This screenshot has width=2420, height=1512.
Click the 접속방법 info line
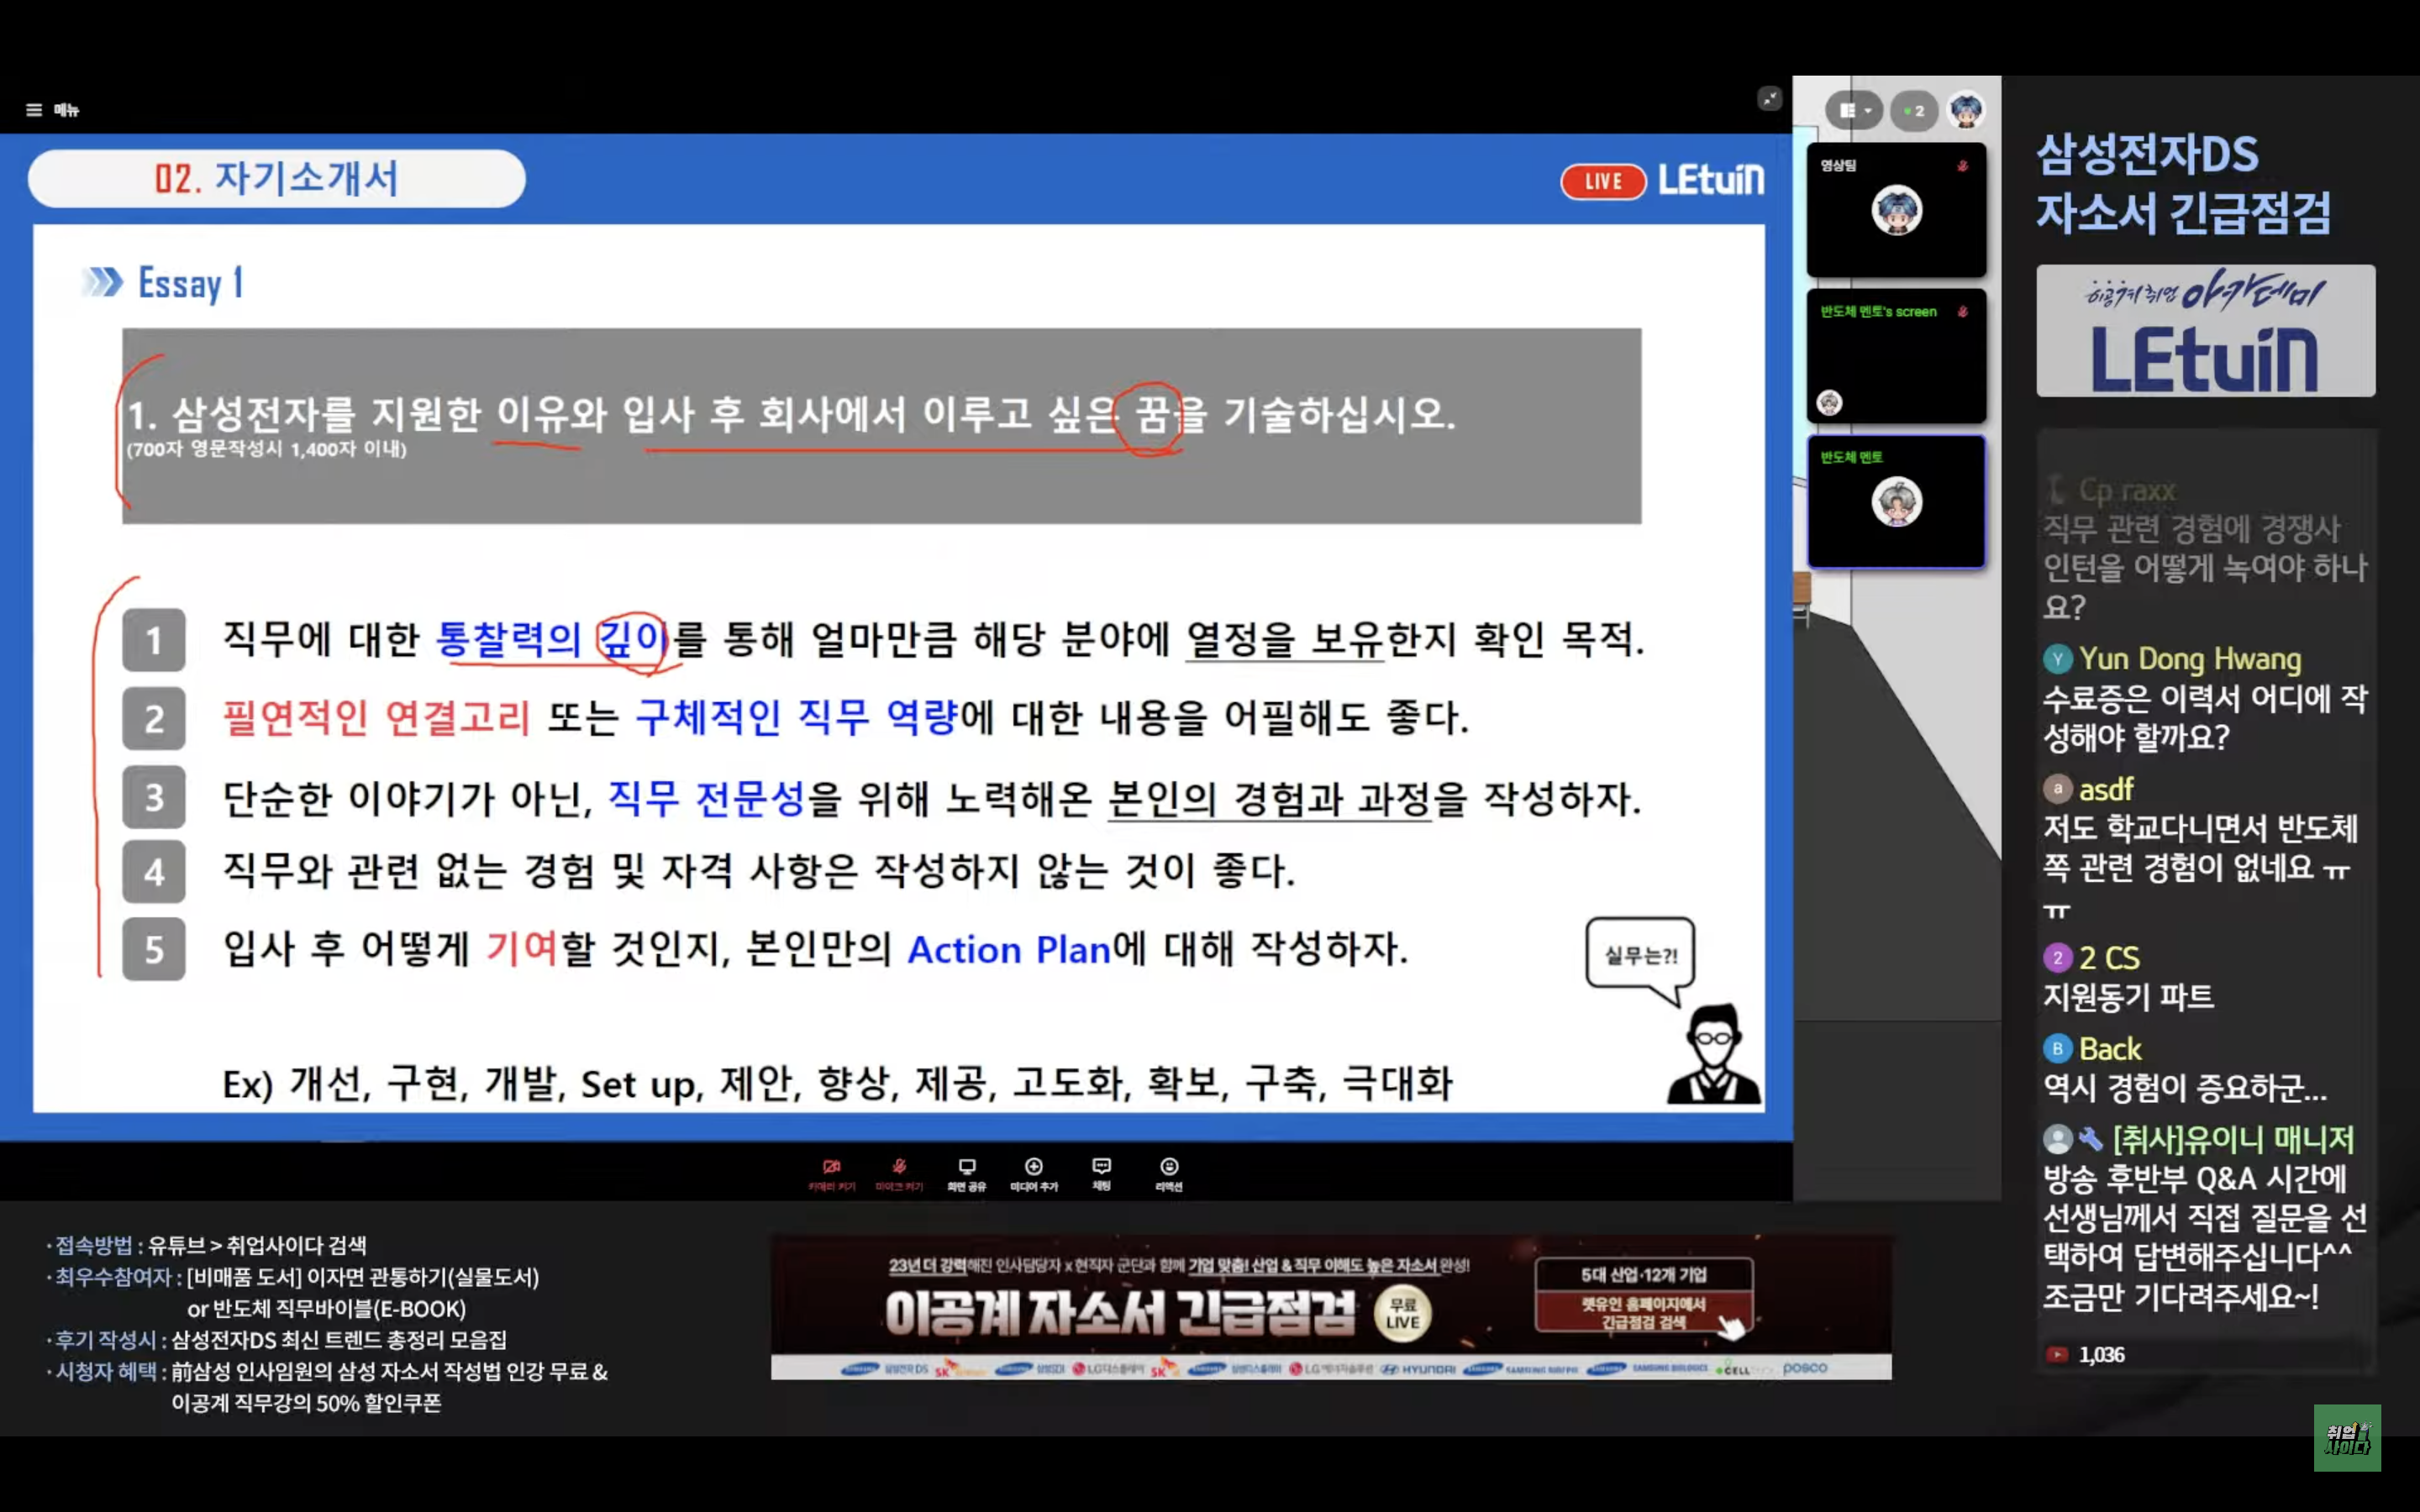(x=206, y=1245)
